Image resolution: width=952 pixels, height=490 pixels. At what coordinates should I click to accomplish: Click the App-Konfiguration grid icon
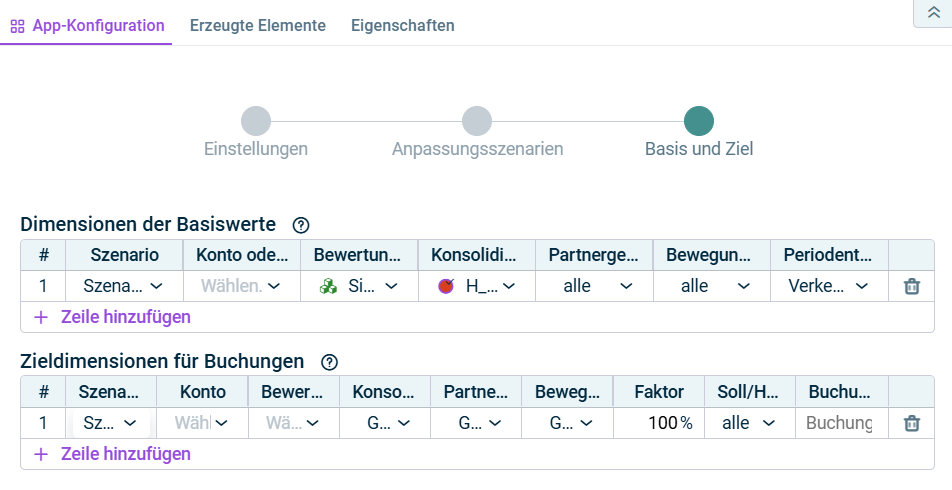[17, 26]
